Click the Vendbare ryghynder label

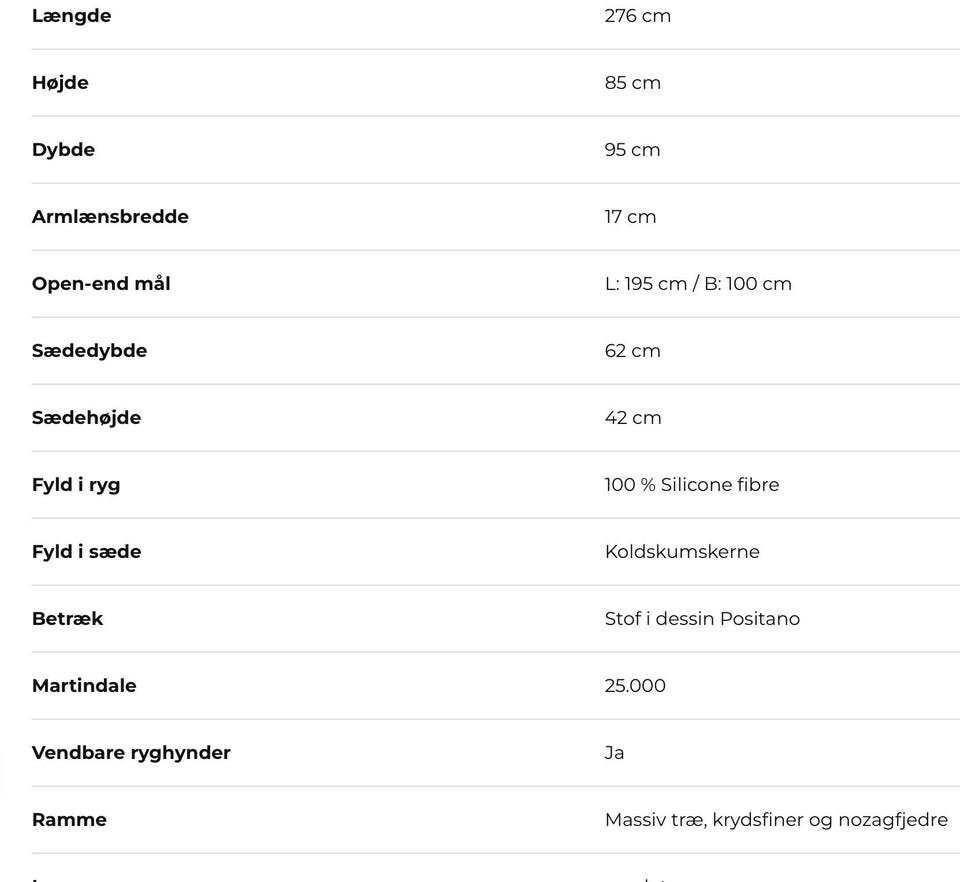tap(131, 753)
